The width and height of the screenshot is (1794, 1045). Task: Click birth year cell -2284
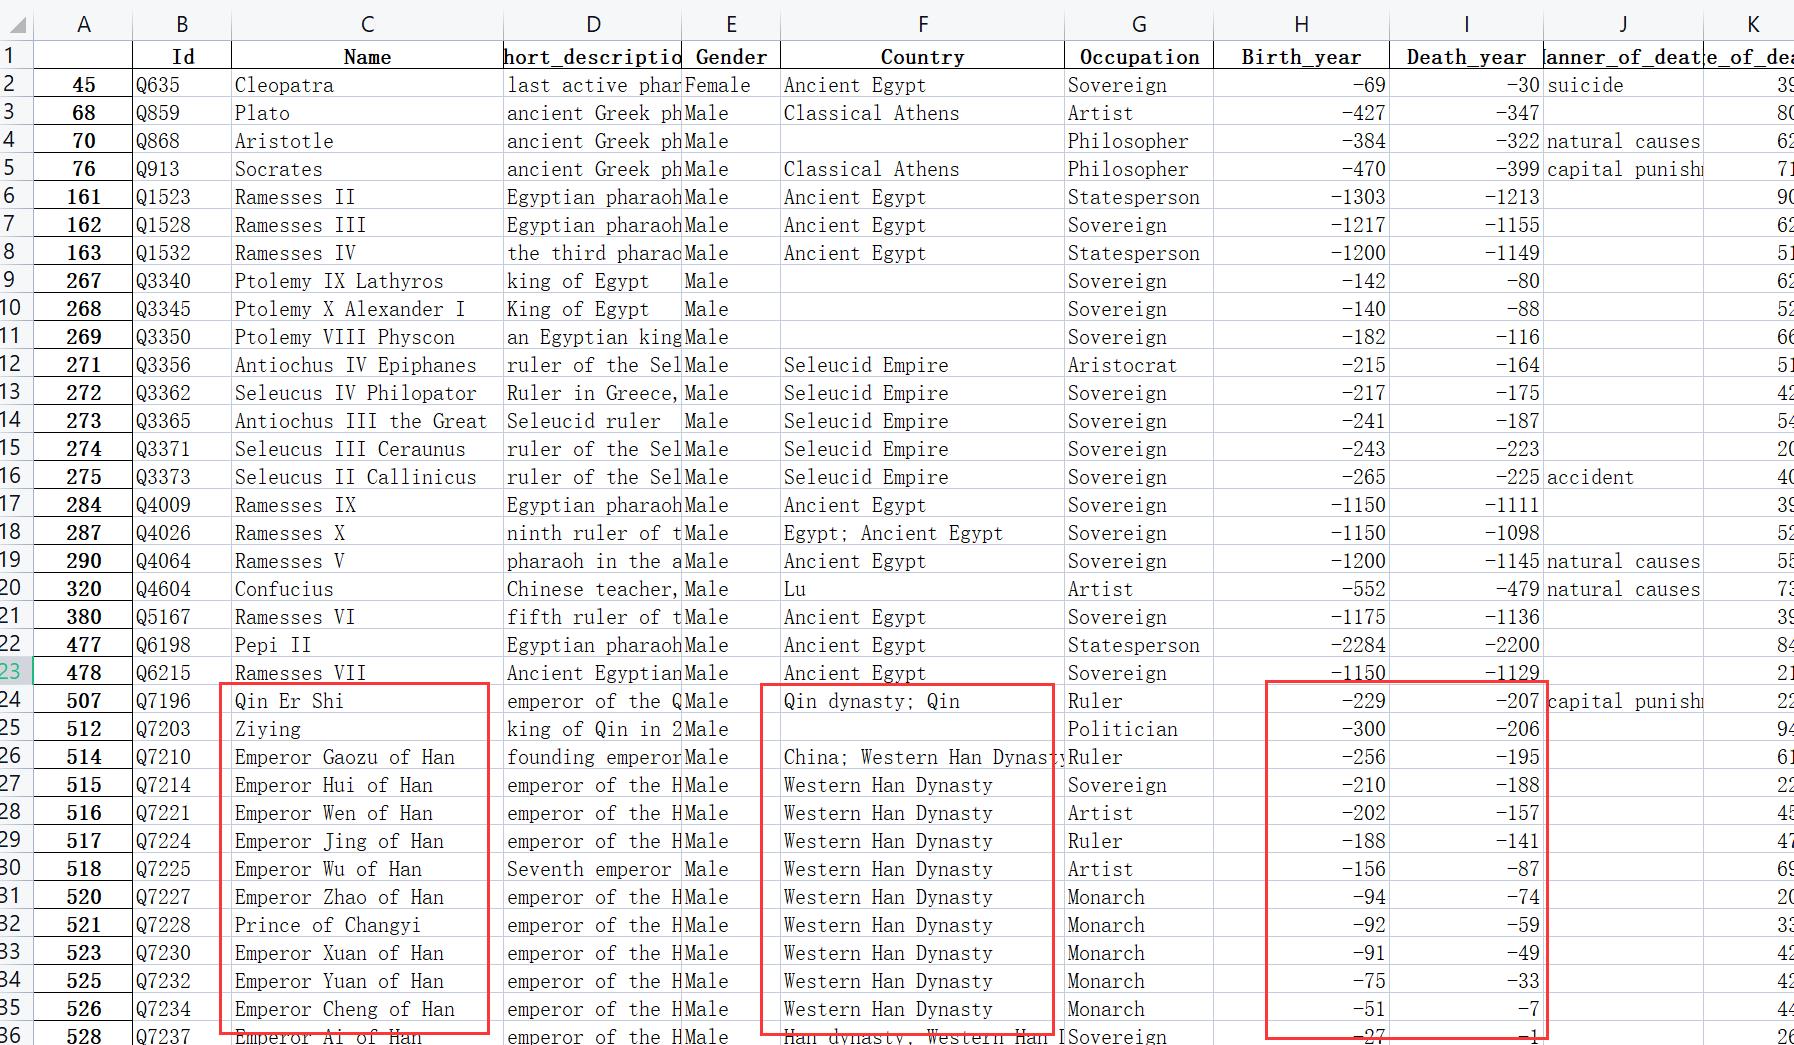1301,645
